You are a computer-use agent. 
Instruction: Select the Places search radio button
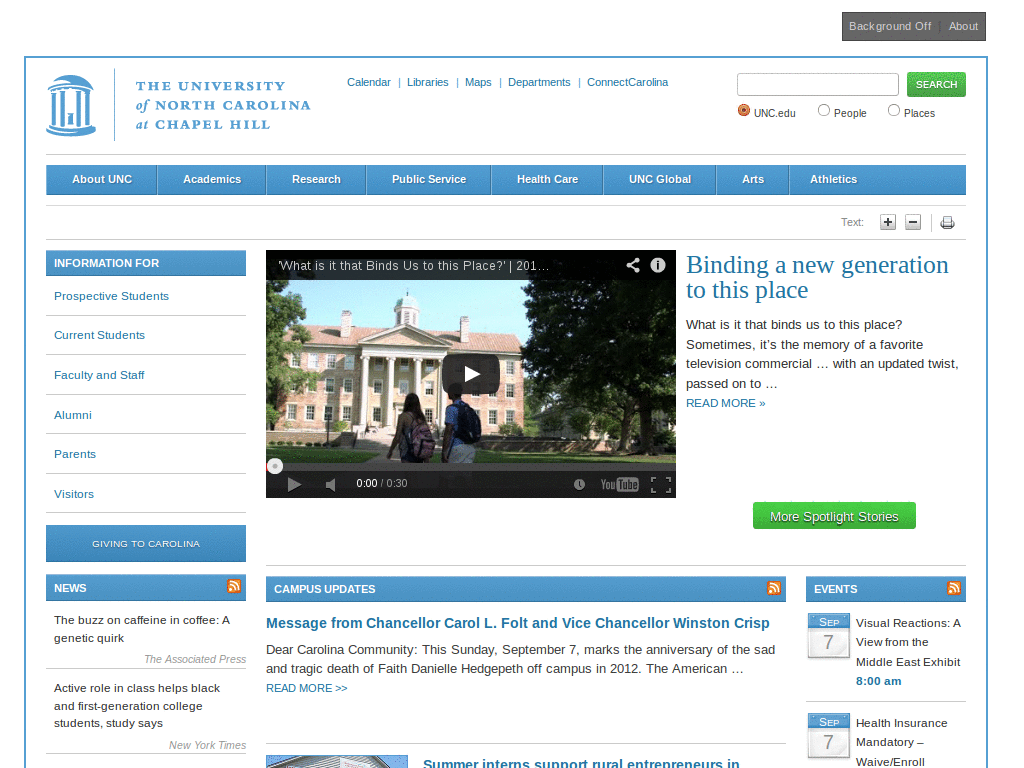(x=893, y=110)
